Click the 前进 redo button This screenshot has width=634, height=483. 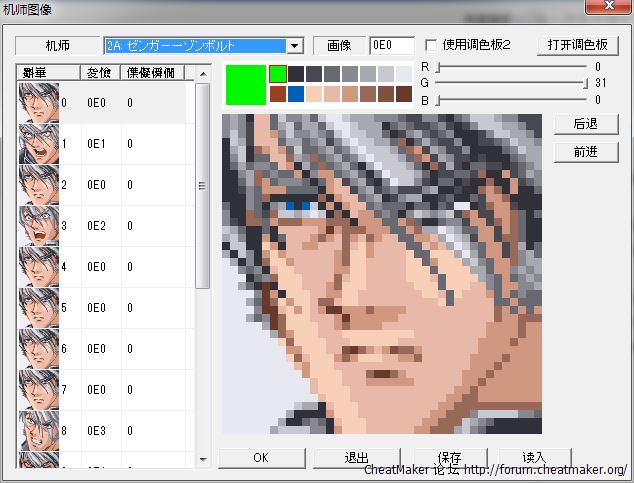tap(585, 152)
